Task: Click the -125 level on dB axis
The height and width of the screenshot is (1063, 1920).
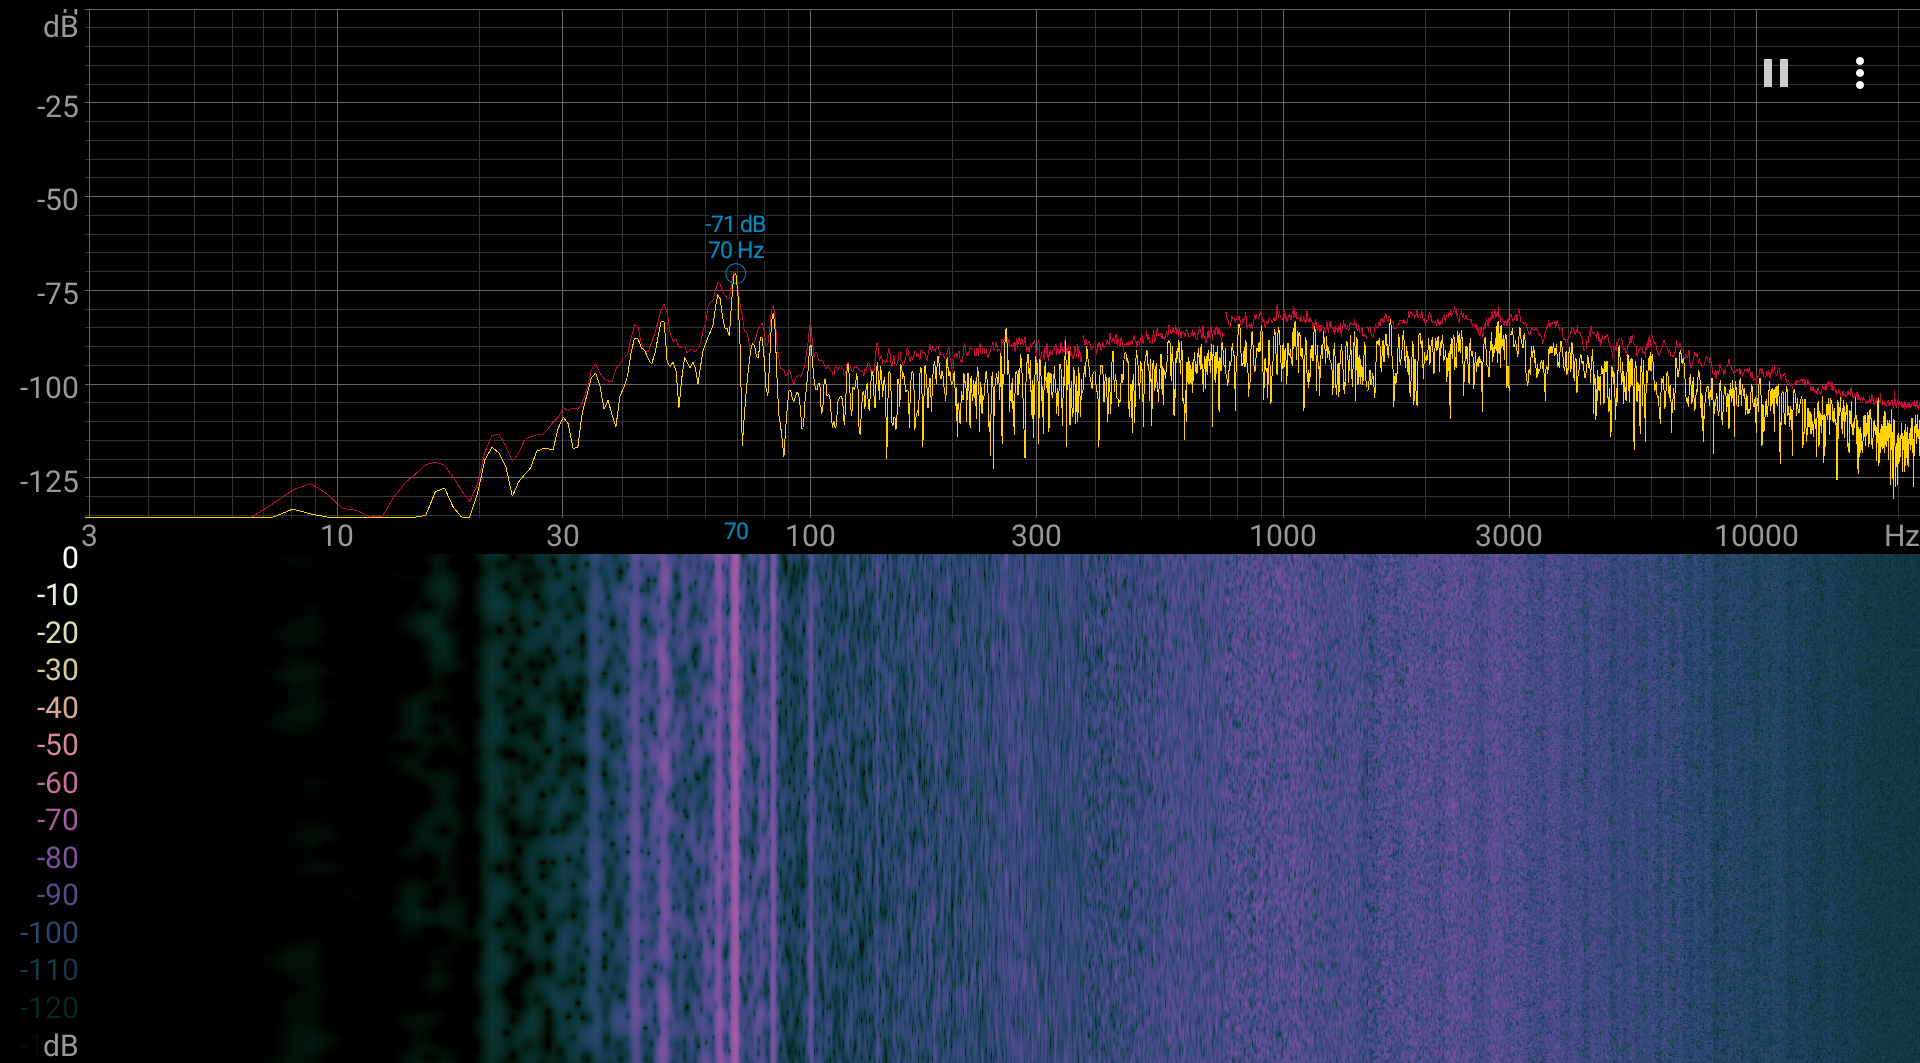Action: click(x=49, y=481)
